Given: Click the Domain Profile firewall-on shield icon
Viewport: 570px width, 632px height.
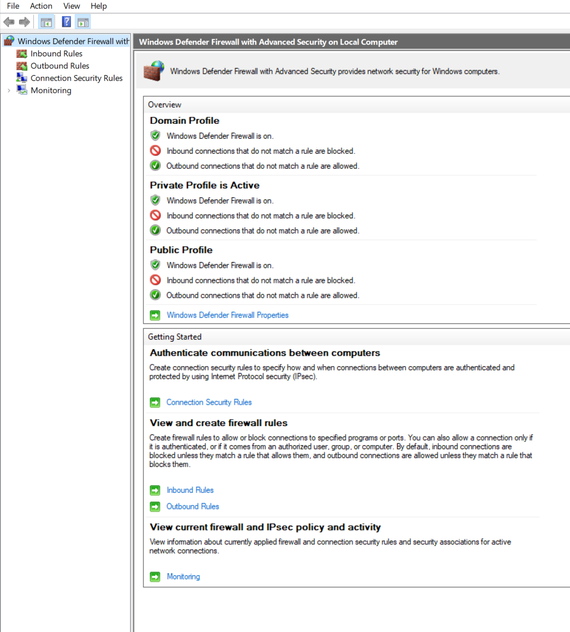Looking at the screenshot, I should pos(155,135).
